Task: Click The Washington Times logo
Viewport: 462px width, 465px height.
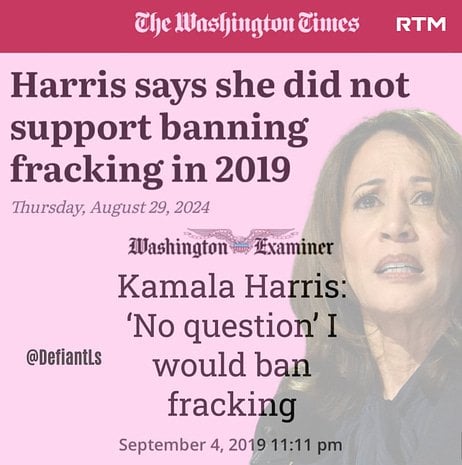Action: tap(247, 24)
